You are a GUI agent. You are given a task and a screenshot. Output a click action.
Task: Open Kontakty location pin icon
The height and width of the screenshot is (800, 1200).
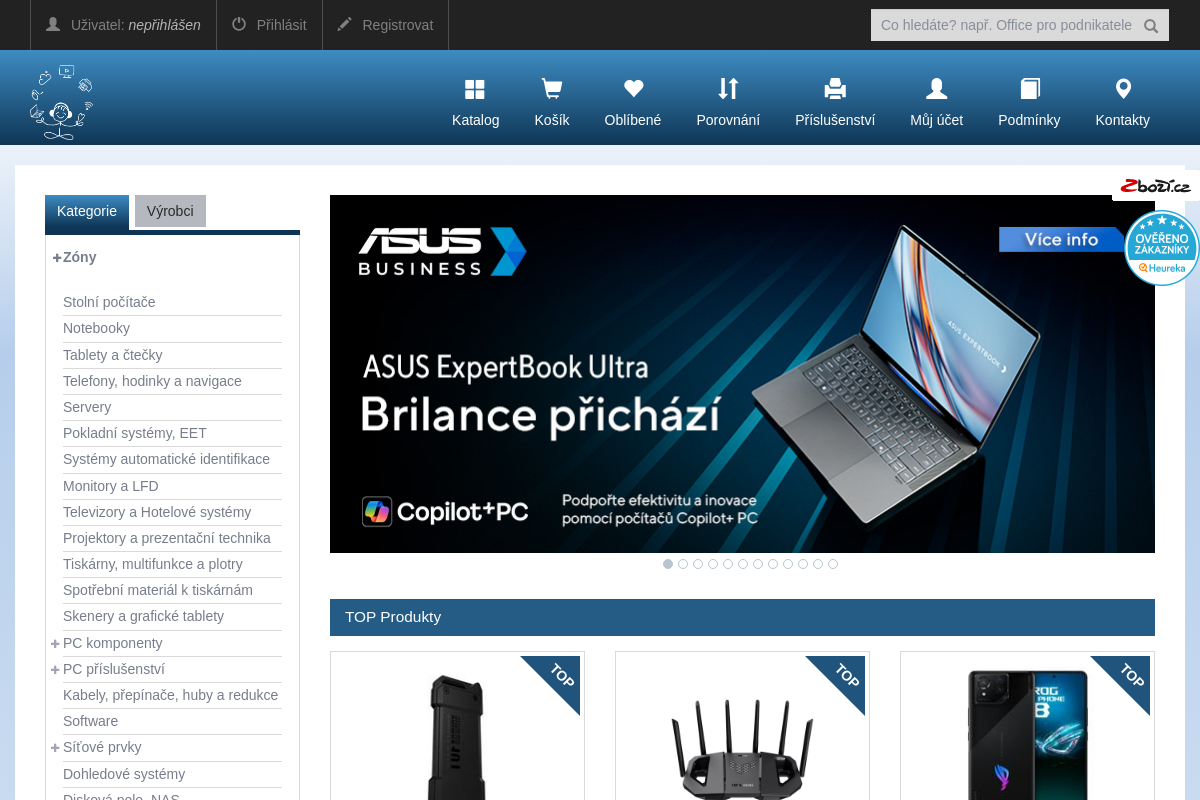tap(1123, 89)
